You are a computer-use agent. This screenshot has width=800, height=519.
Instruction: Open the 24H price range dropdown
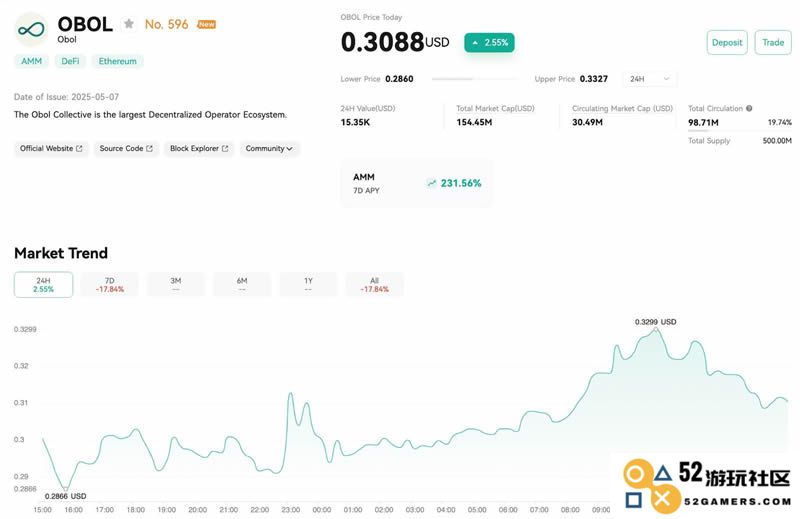pyautogui.click(x=649, y=79)
